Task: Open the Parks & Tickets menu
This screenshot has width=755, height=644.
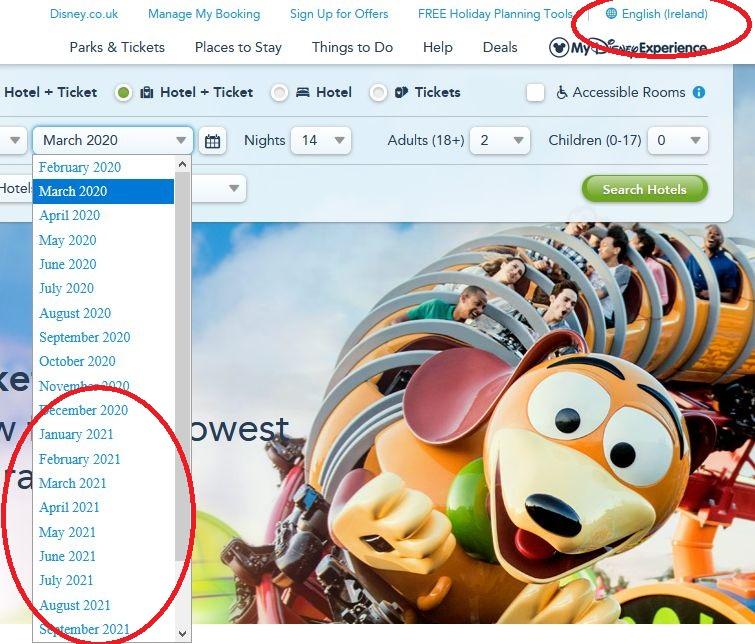Action: [x=117, y=47]
